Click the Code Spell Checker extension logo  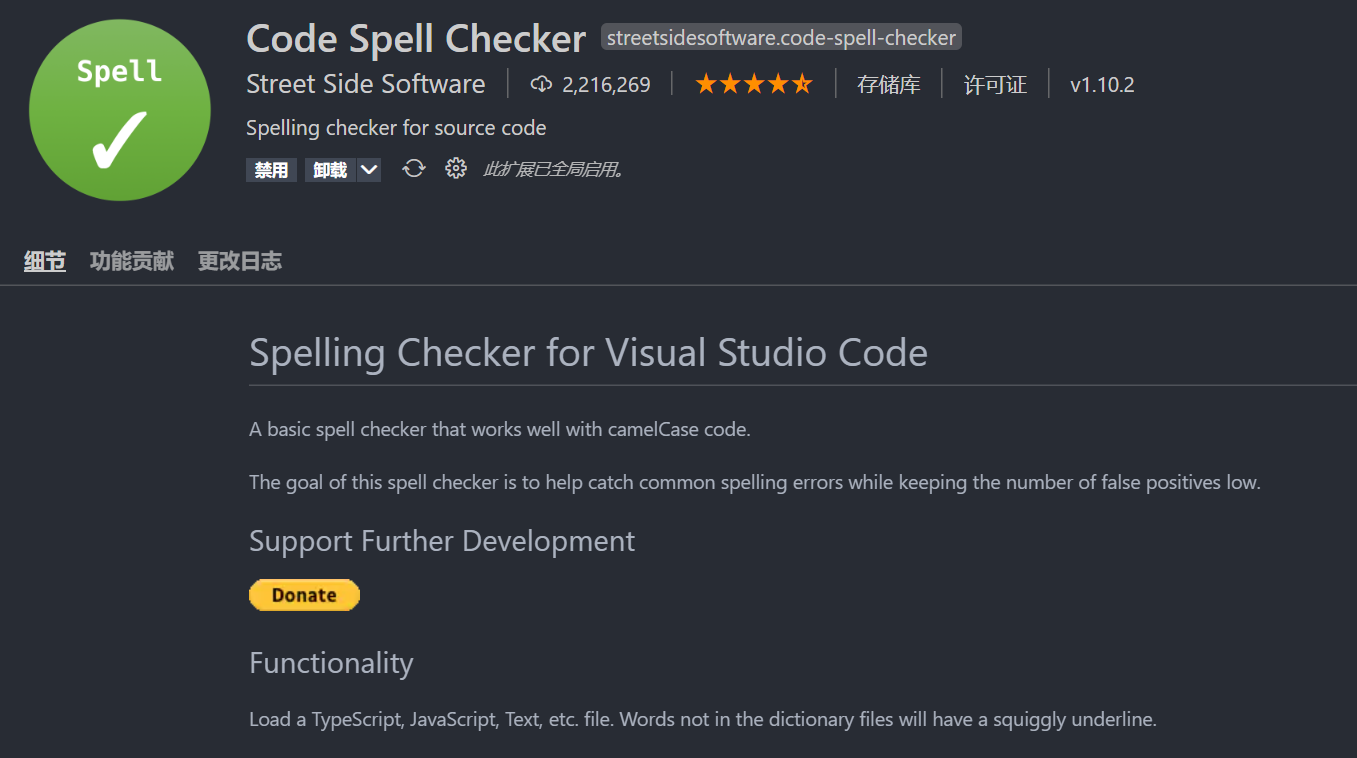[x=119, y=107]
